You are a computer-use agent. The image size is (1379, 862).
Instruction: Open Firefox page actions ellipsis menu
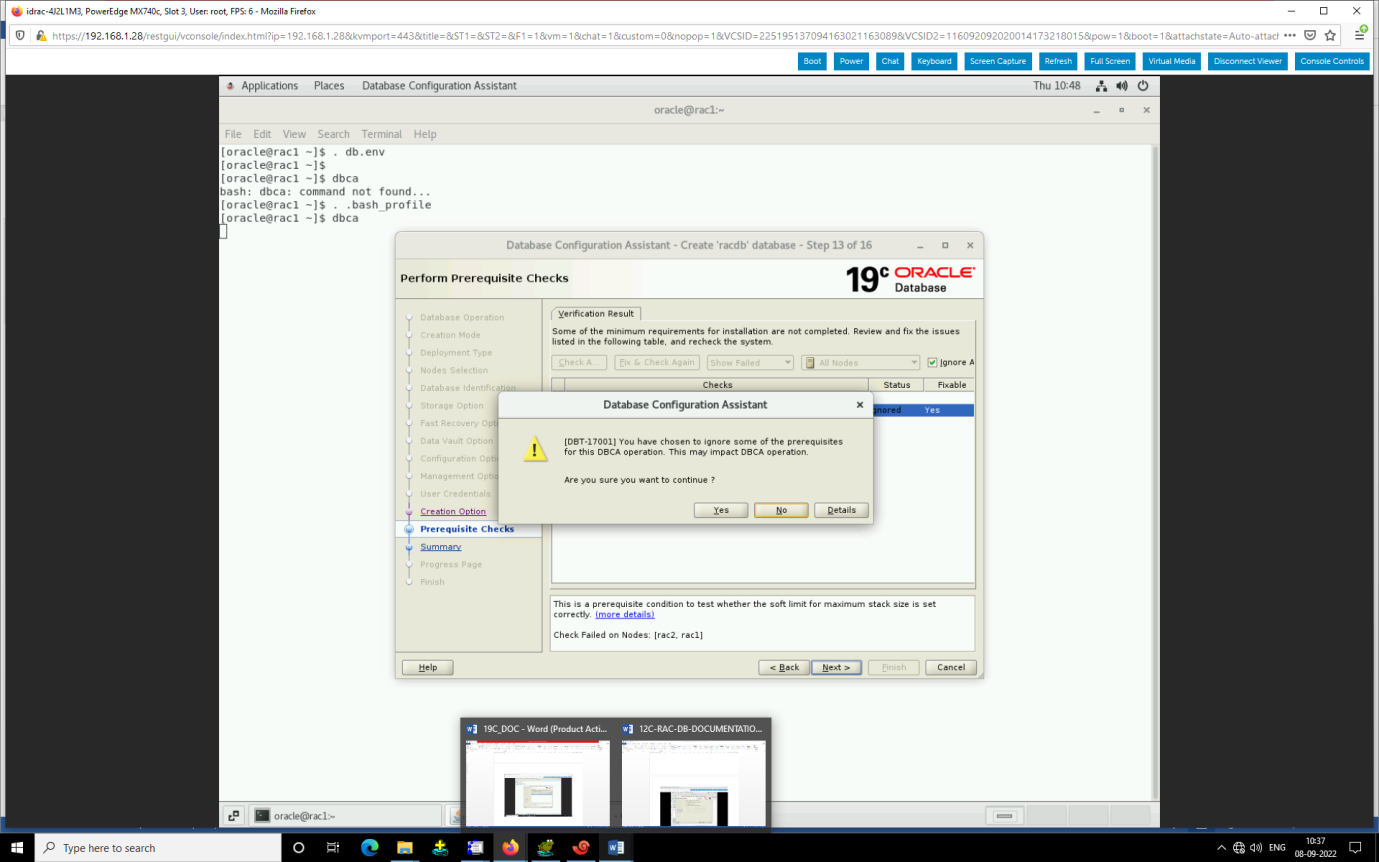click(x=1290, y=35)
